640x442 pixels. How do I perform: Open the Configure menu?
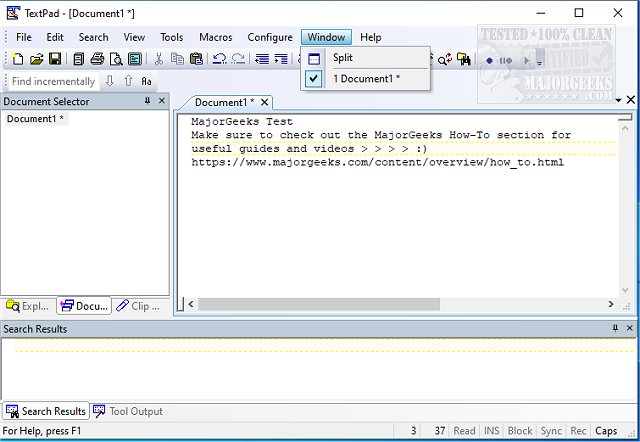click(x=270, y=37)
